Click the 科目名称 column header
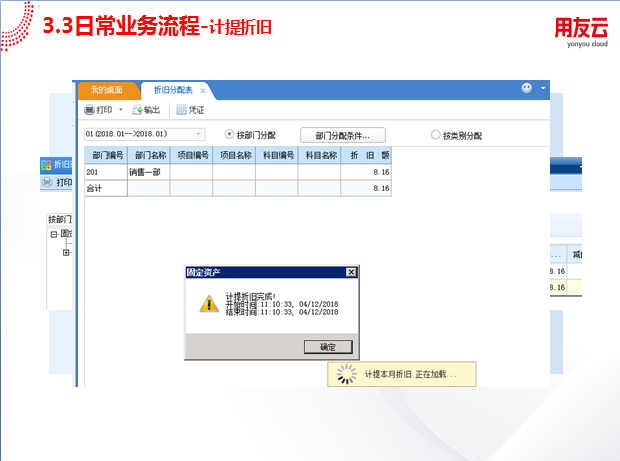The image size is (620, 461). (319, 155)
